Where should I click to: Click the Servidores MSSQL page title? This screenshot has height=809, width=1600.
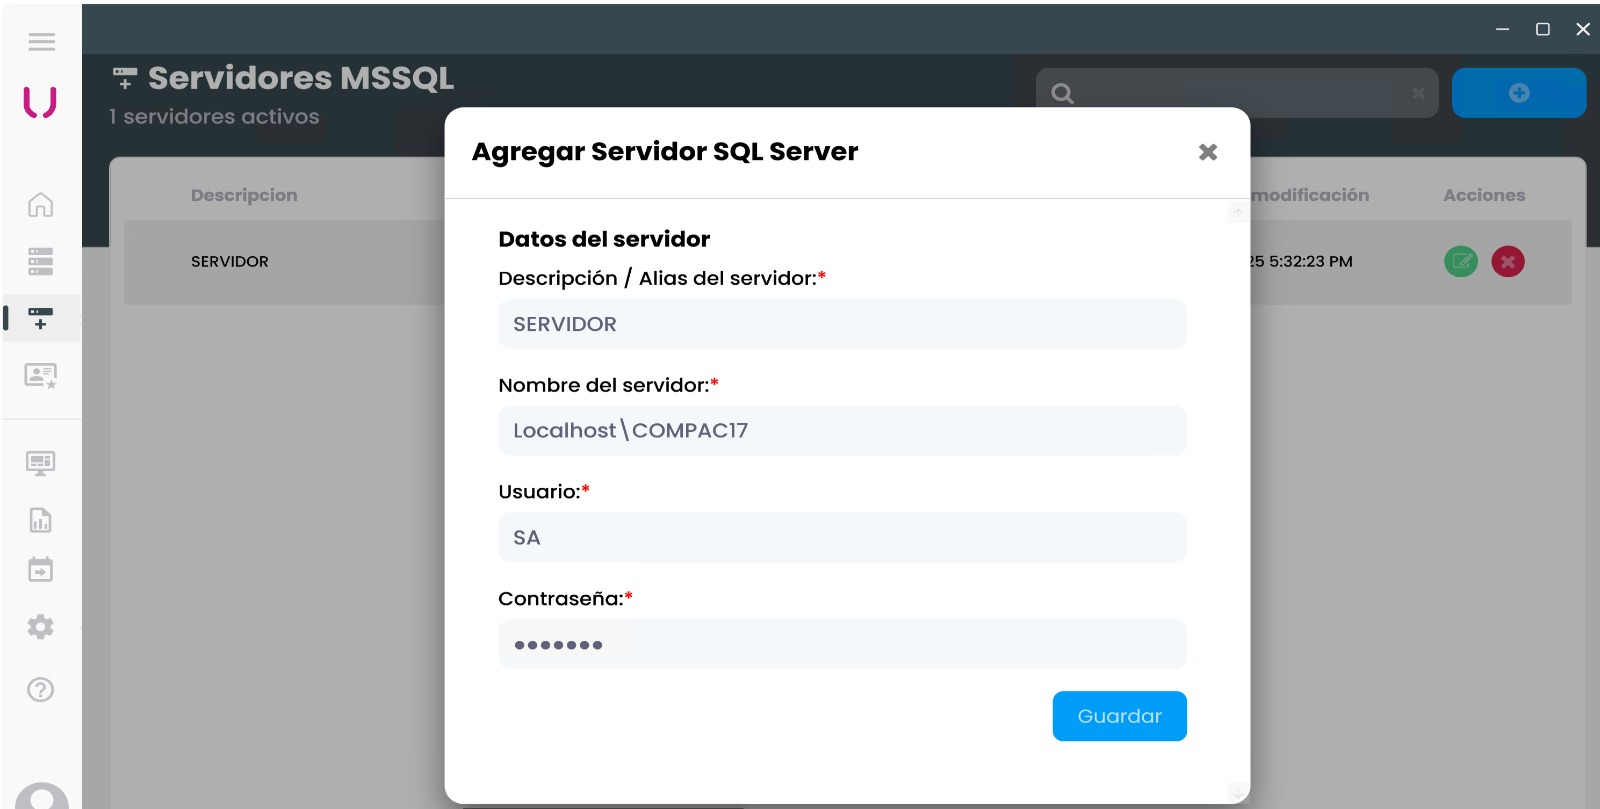[x=301, y=78]
